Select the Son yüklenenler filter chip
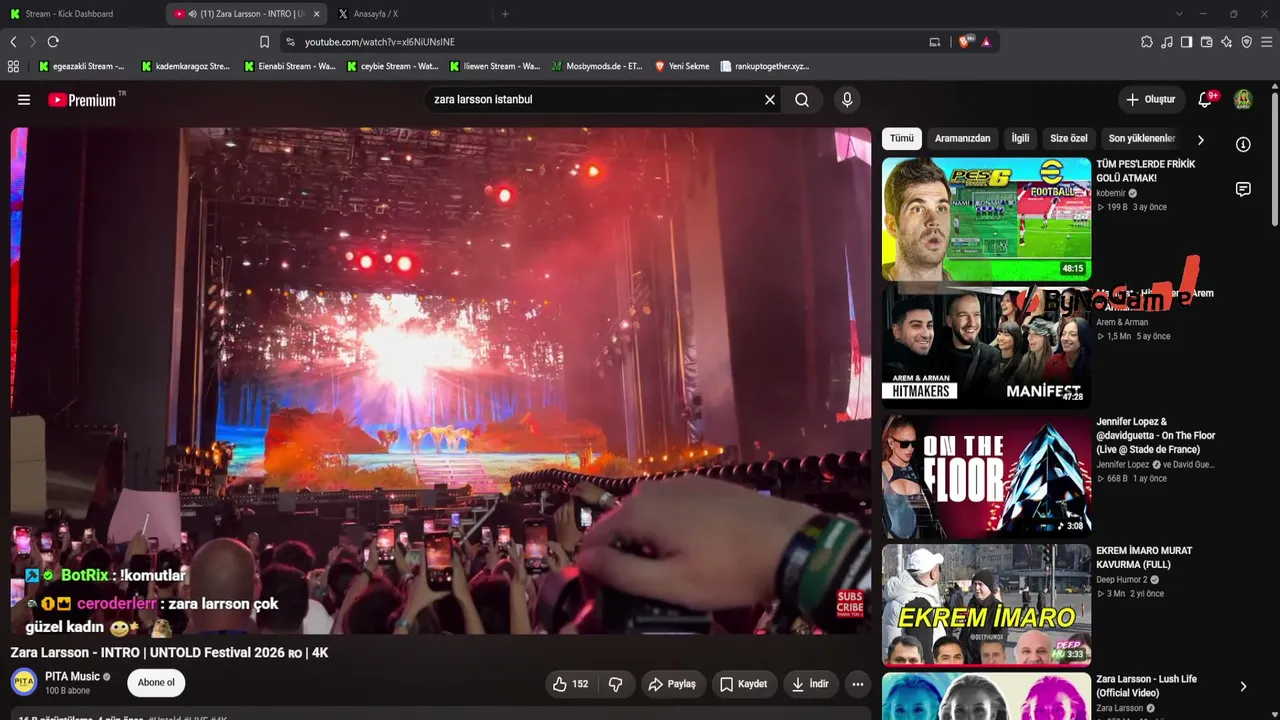Screen dimensions: 1280x720 click(x=1142, y=139)
